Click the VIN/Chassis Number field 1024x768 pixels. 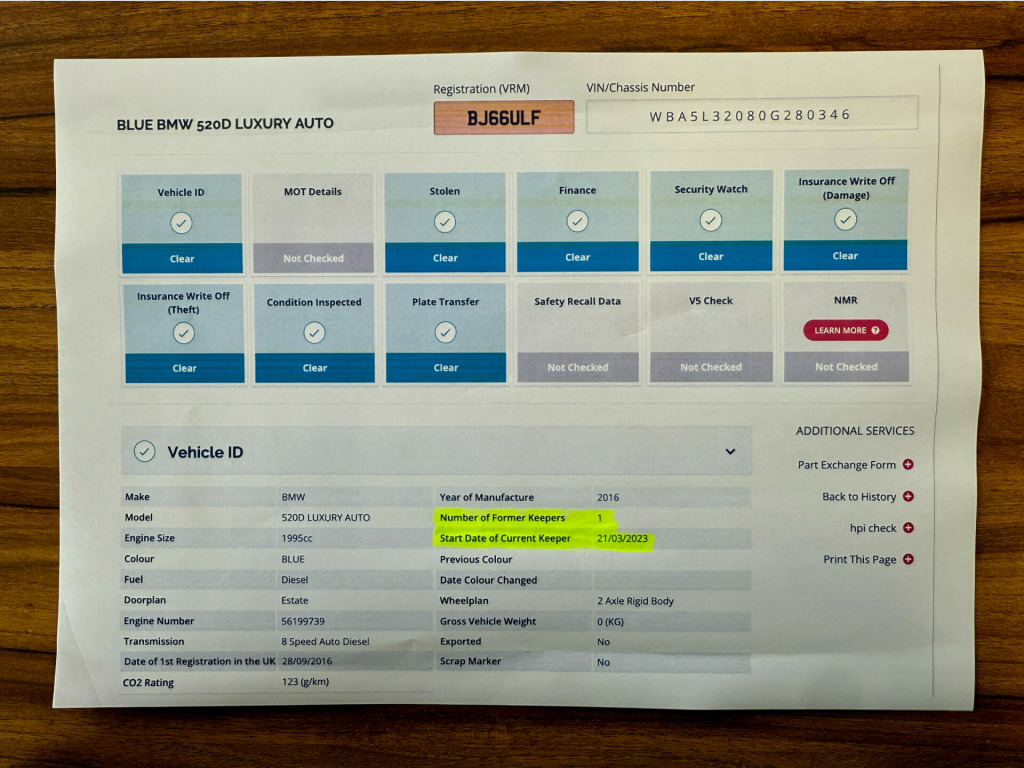tap(751, 115)
